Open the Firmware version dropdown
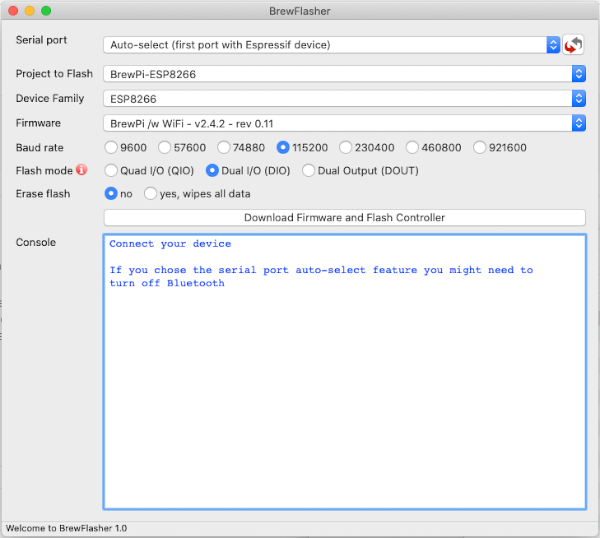The width and height of the screenshot is (600, 538). tap(344, 124)
